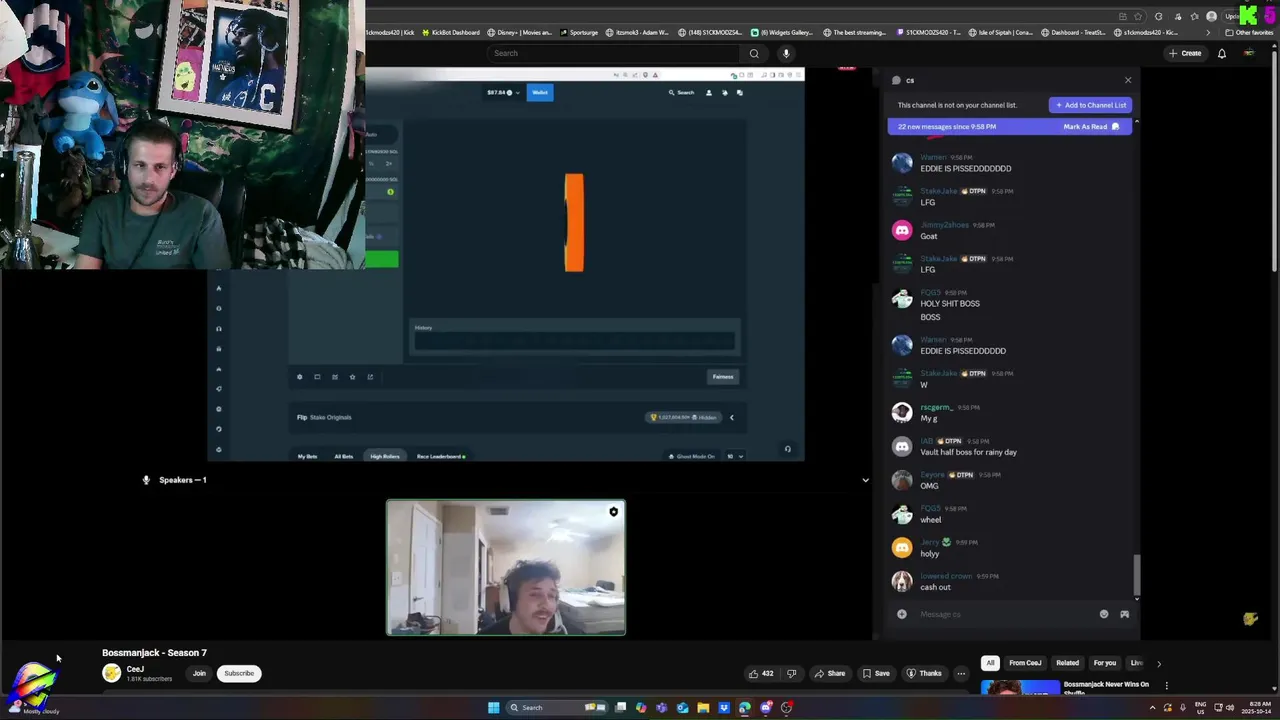Screen dimensions: 1280x720
Task: Open options for recommended Bossmanjack video
Action: click(x=1166, y=686)
